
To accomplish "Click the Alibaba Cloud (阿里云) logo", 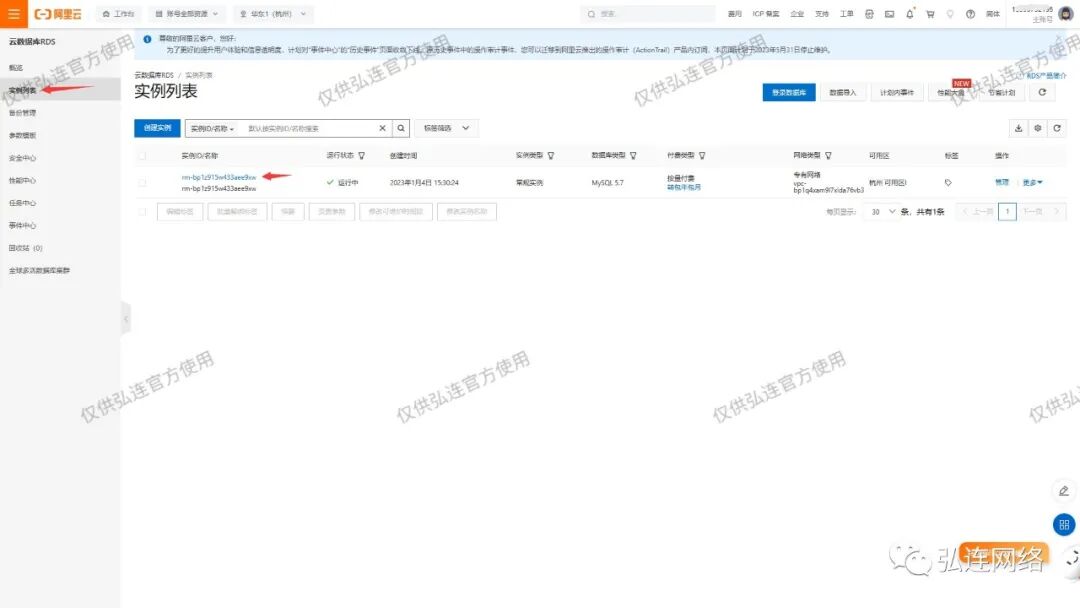I will 58,14.
